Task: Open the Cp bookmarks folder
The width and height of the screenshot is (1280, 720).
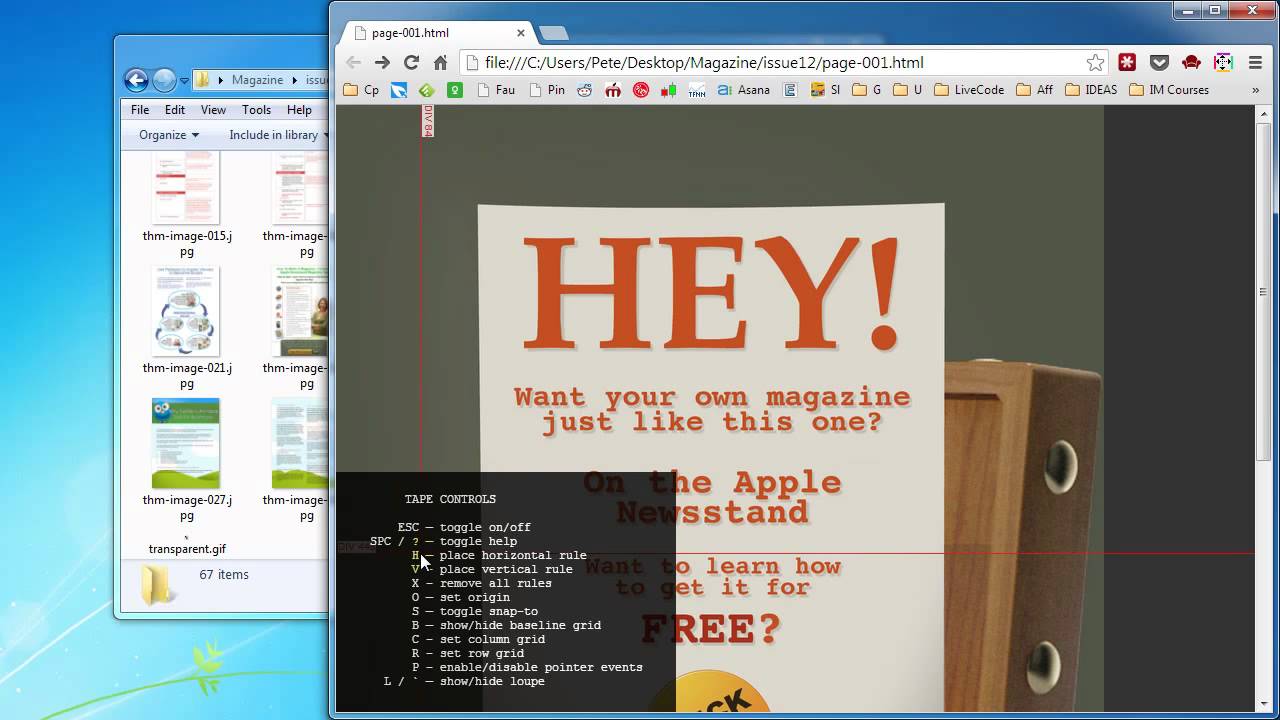Action: (361, 90)
